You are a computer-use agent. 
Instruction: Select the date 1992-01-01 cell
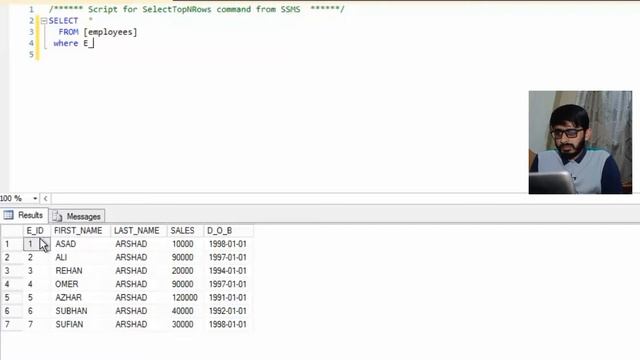point(228,311)
